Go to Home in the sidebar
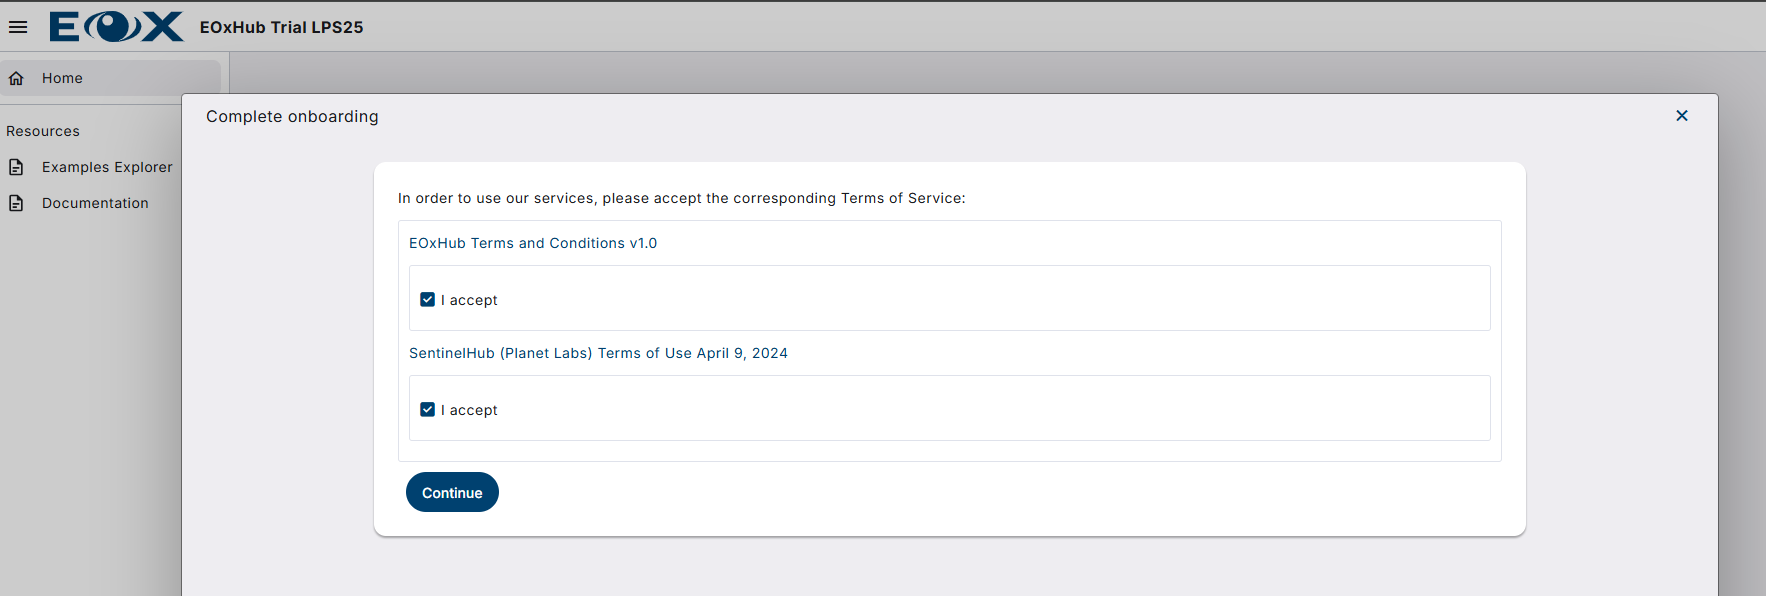Screen dimensions: 1766x596 [62, 78]
